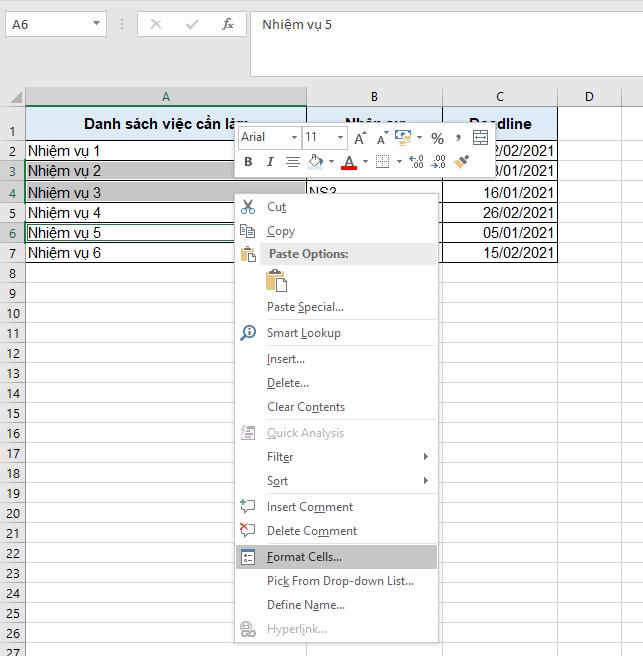Select Copy in the context menu

(281, 231)
